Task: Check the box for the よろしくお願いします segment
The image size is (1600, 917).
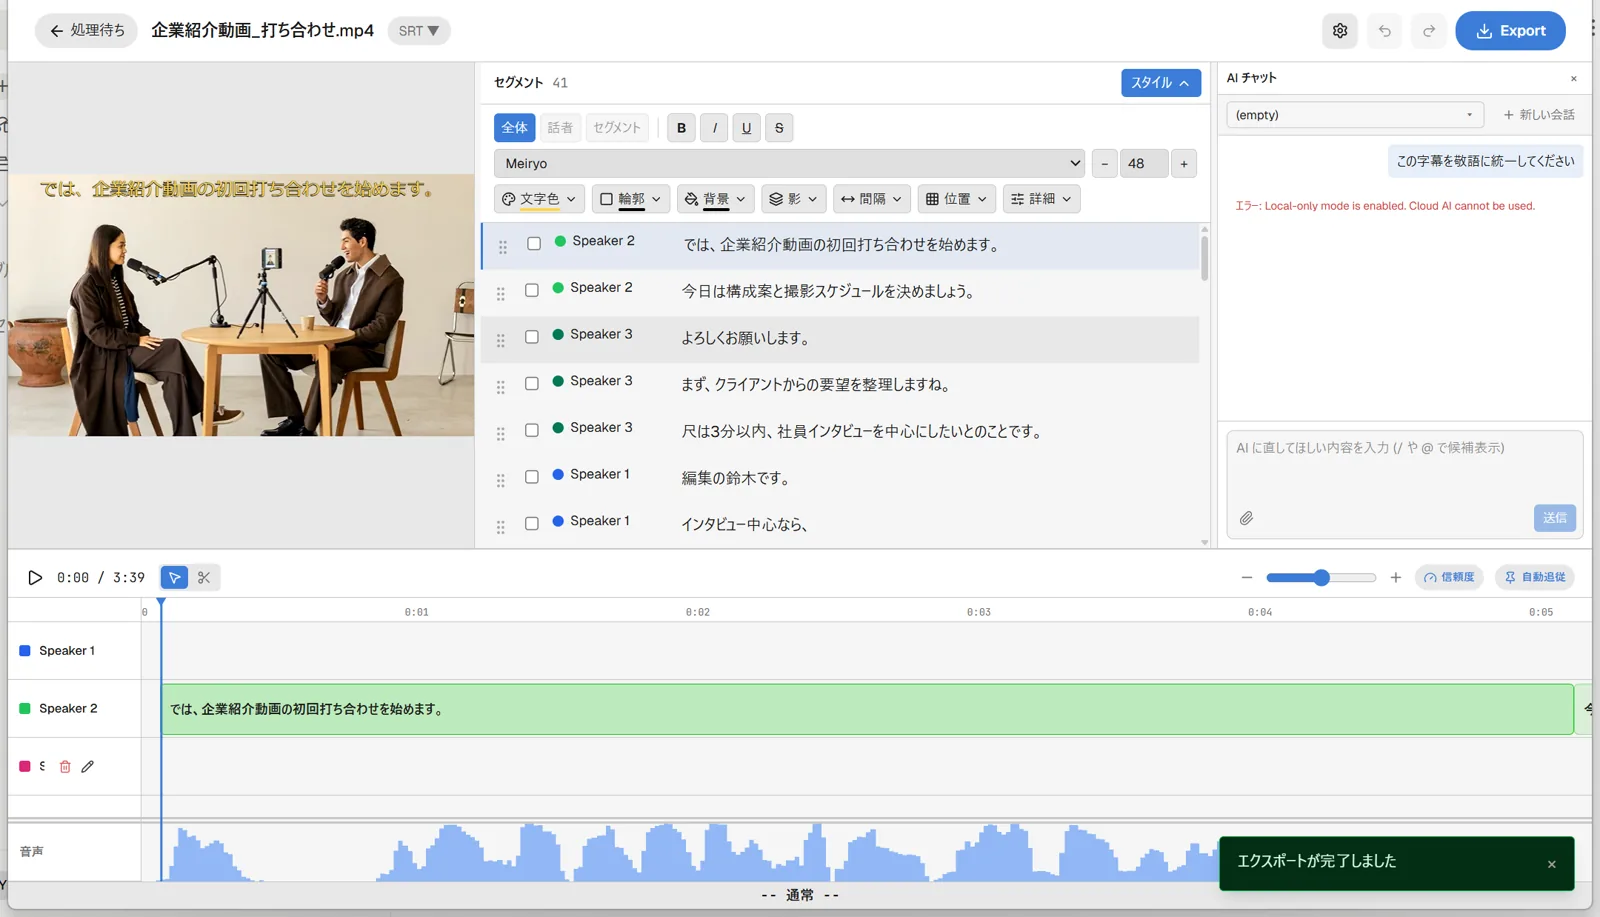Action: (532, 337)
